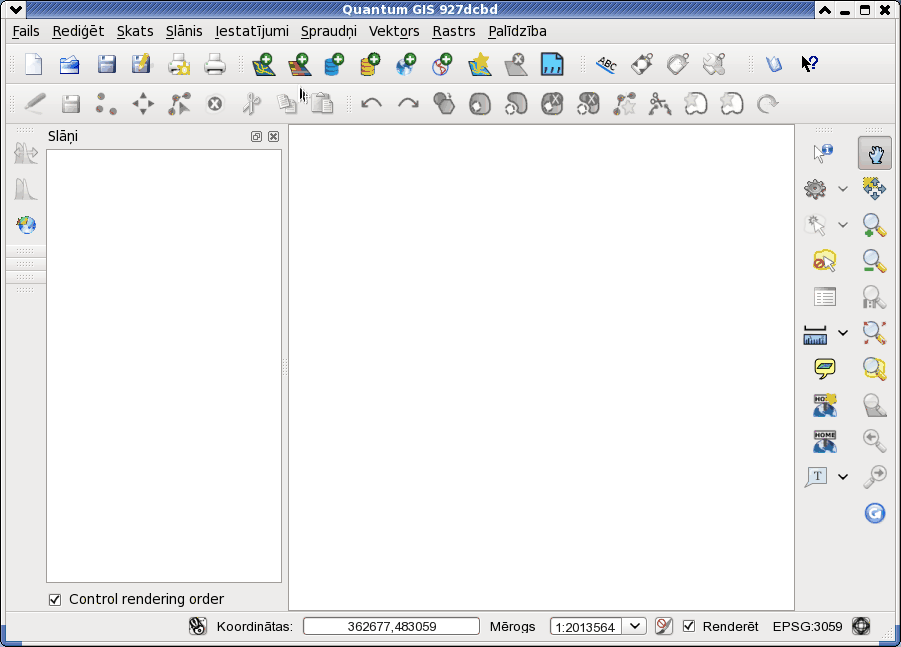Open the Skats menu
The height and width of the screenshot is (647, 901).
[135, 31]
